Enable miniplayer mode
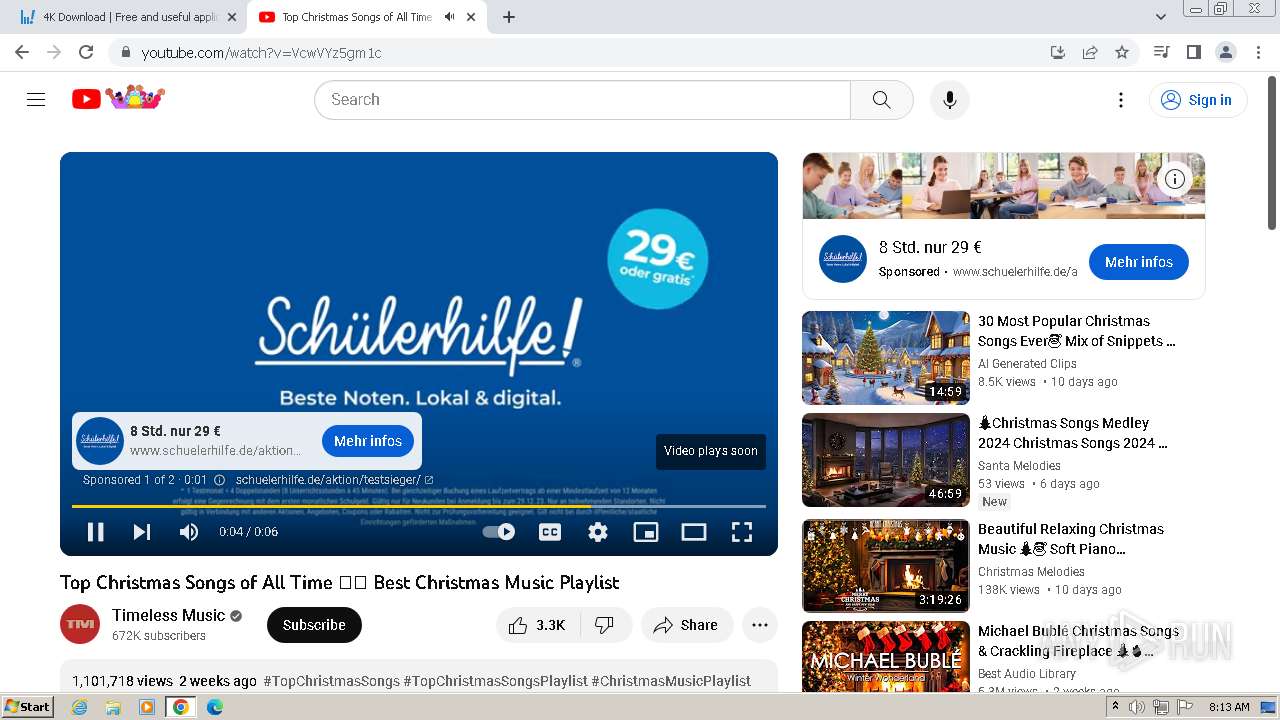 pyautogui.click(x=646, y=532)
